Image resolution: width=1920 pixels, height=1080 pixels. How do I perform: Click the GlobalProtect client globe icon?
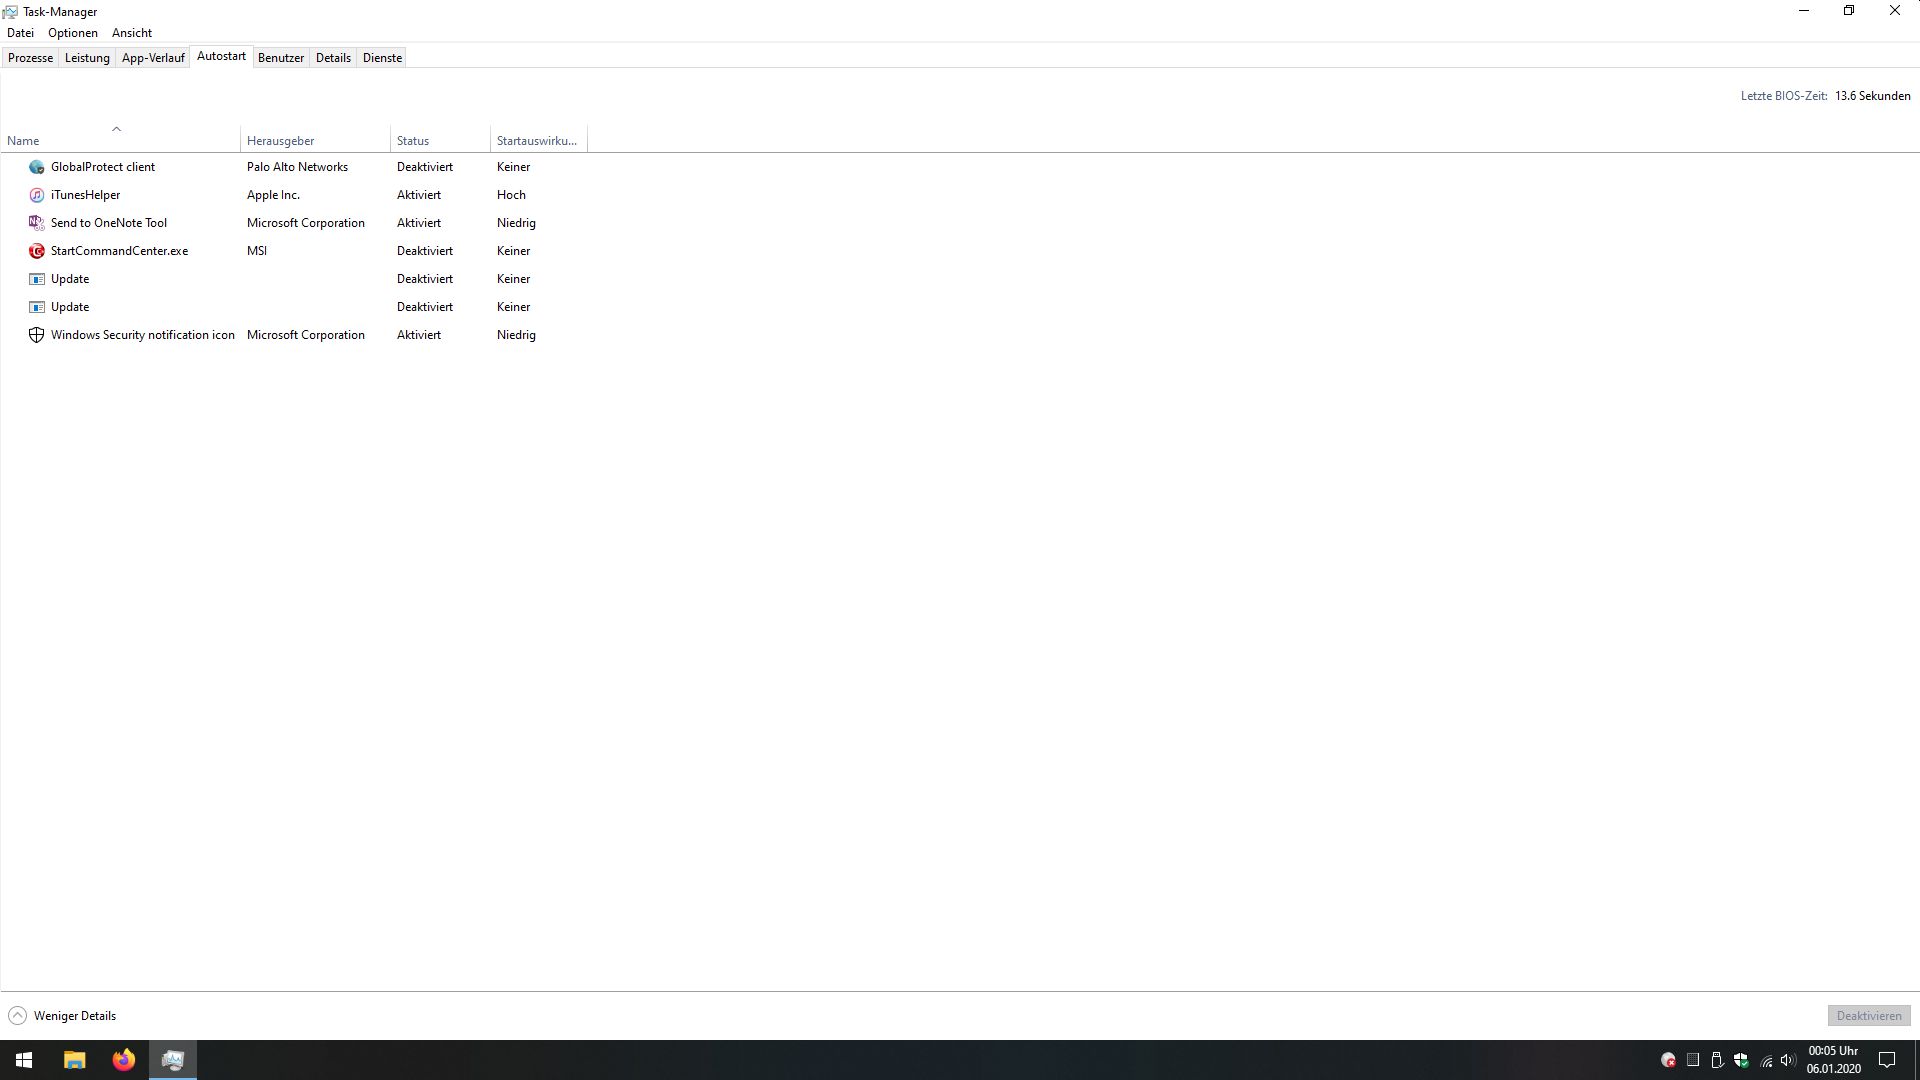point(37,167)
